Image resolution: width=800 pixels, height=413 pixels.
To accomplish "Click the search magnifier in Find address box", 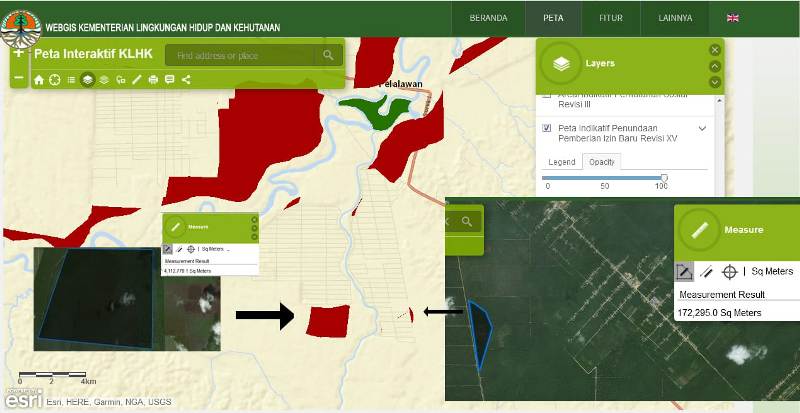I will [328, 55].
